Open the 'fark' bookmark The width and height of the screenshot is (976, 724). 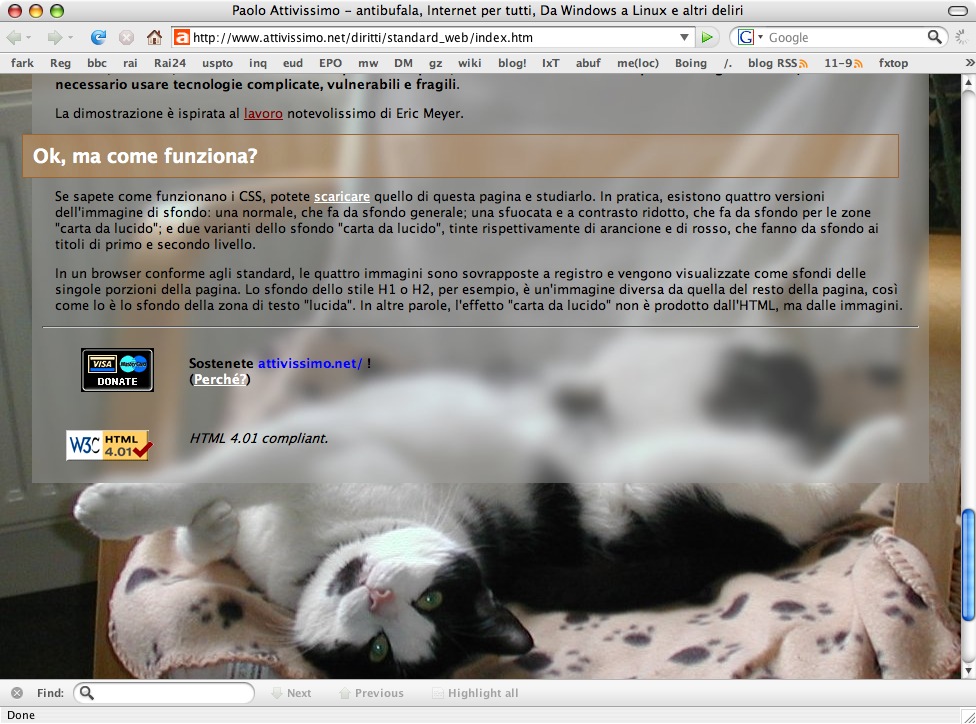click(22, 63)
